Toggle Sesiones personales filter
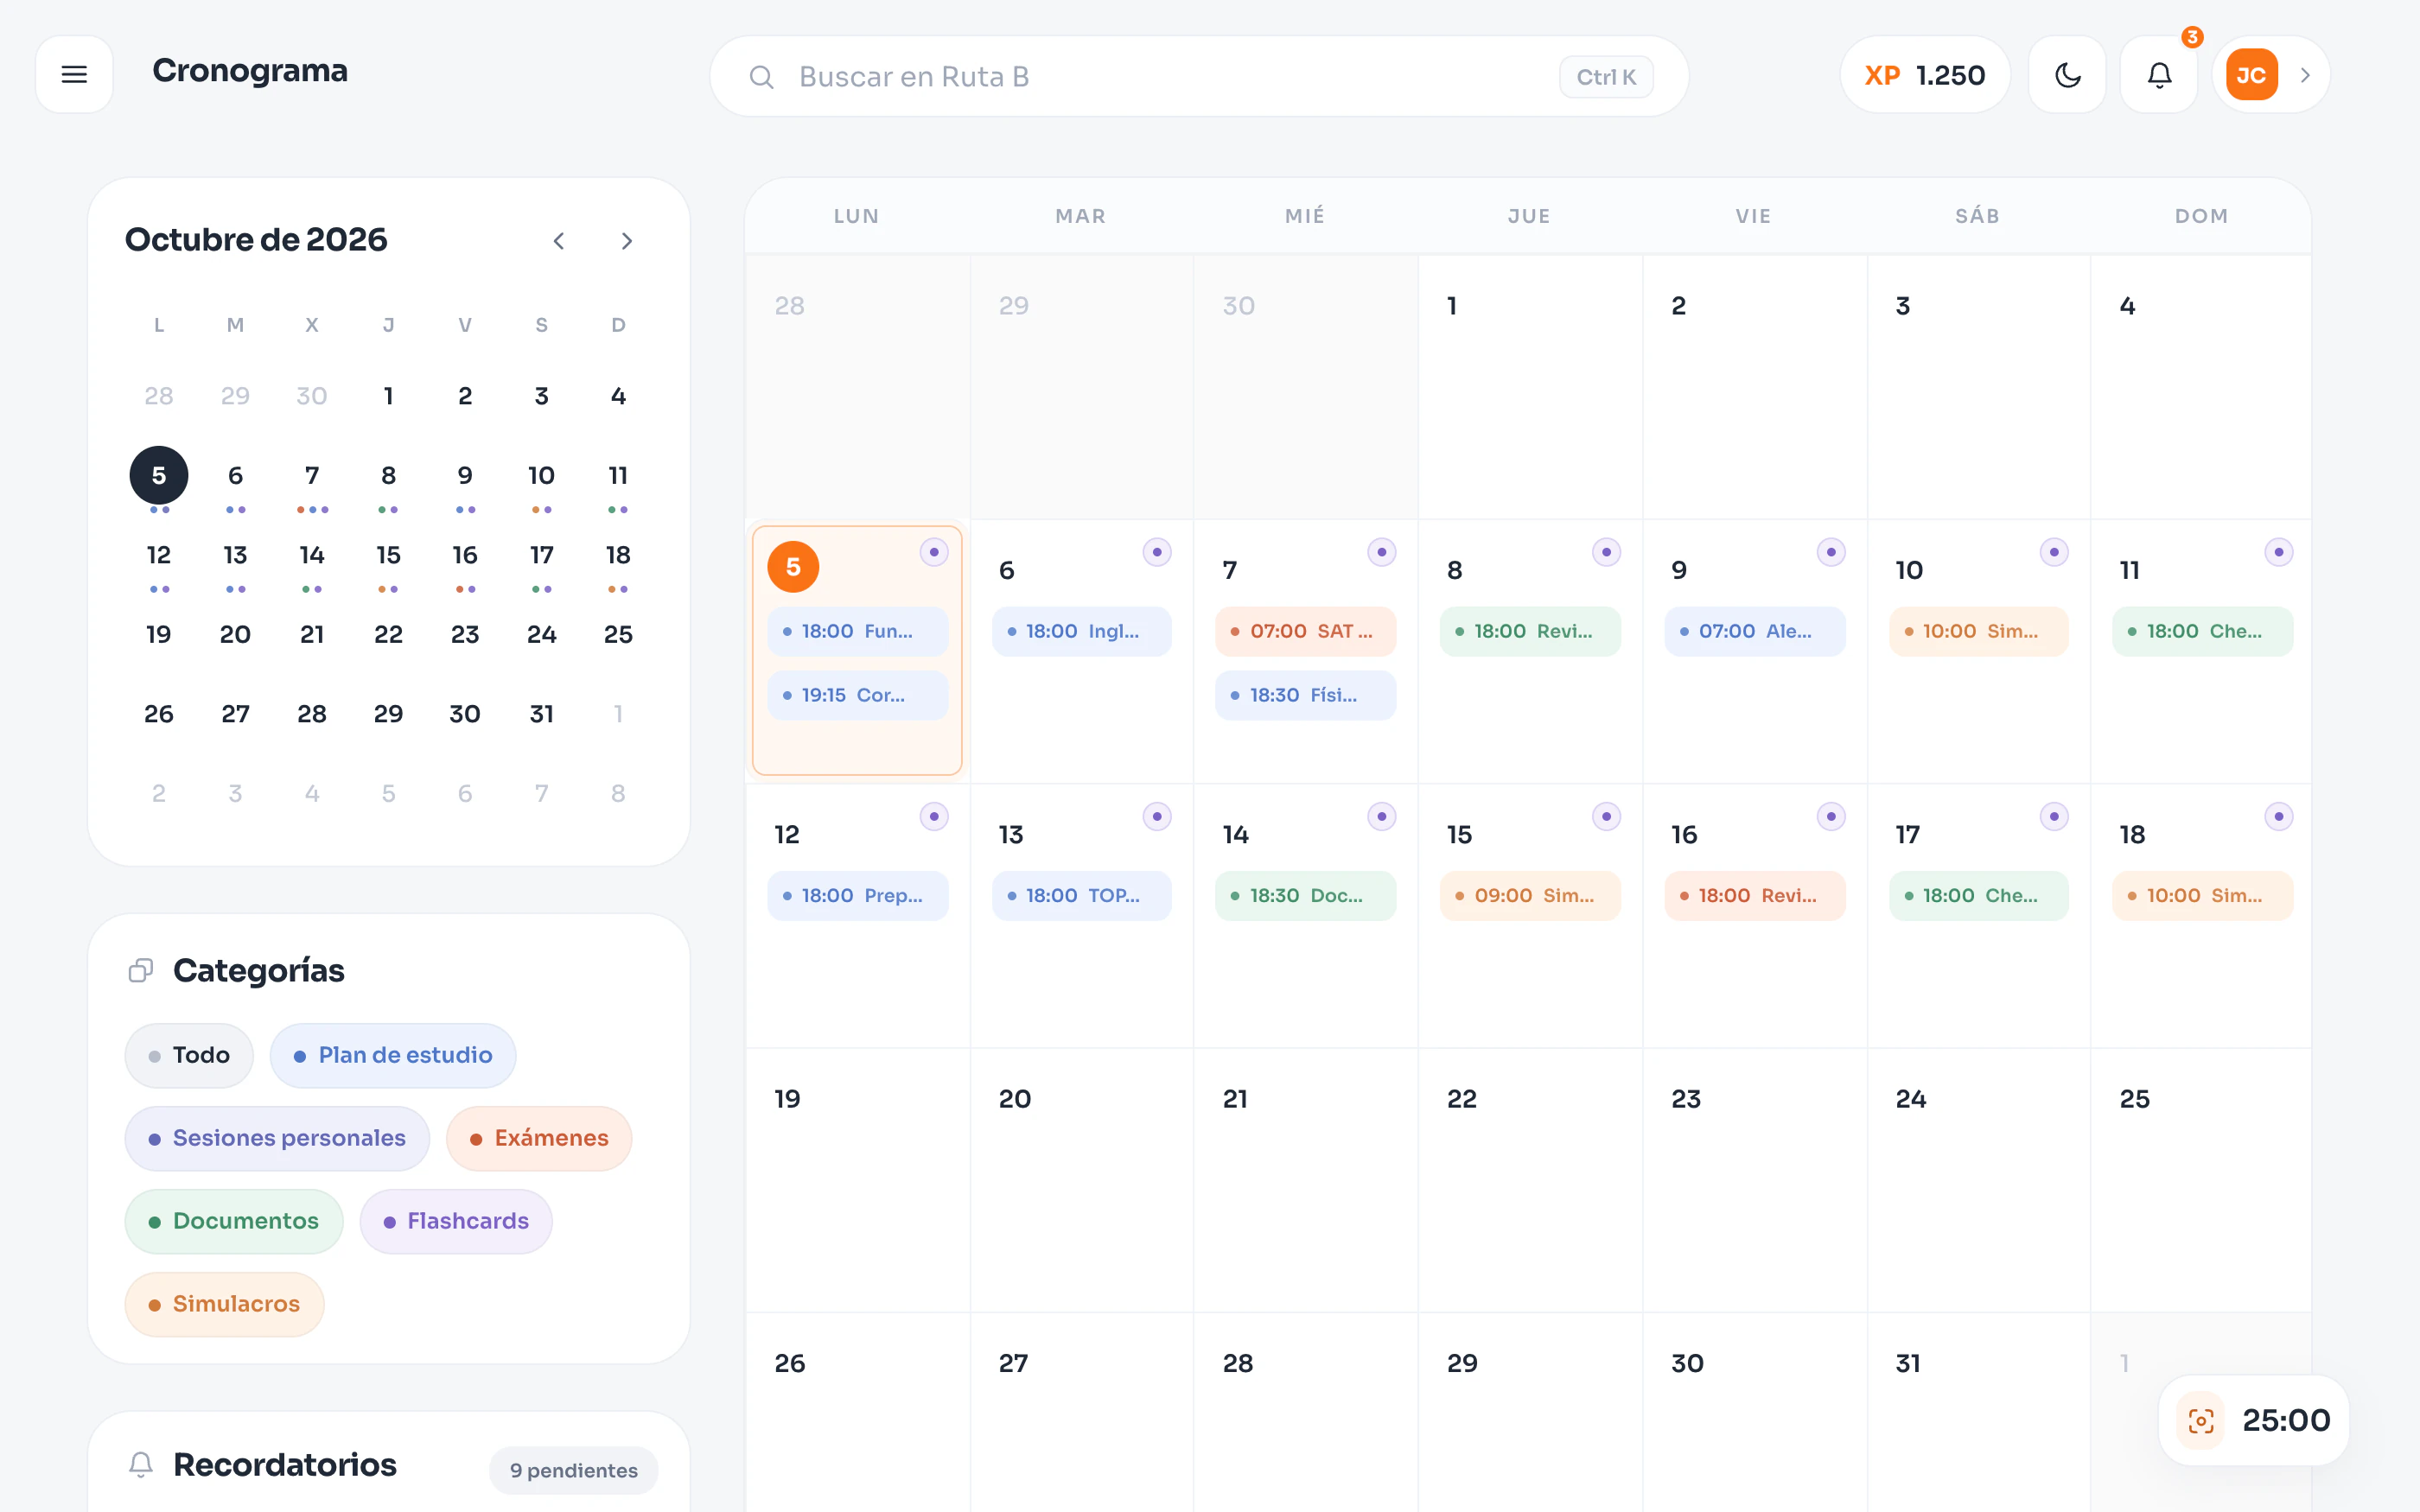 pyautogui.click(x=277, y=1138)
